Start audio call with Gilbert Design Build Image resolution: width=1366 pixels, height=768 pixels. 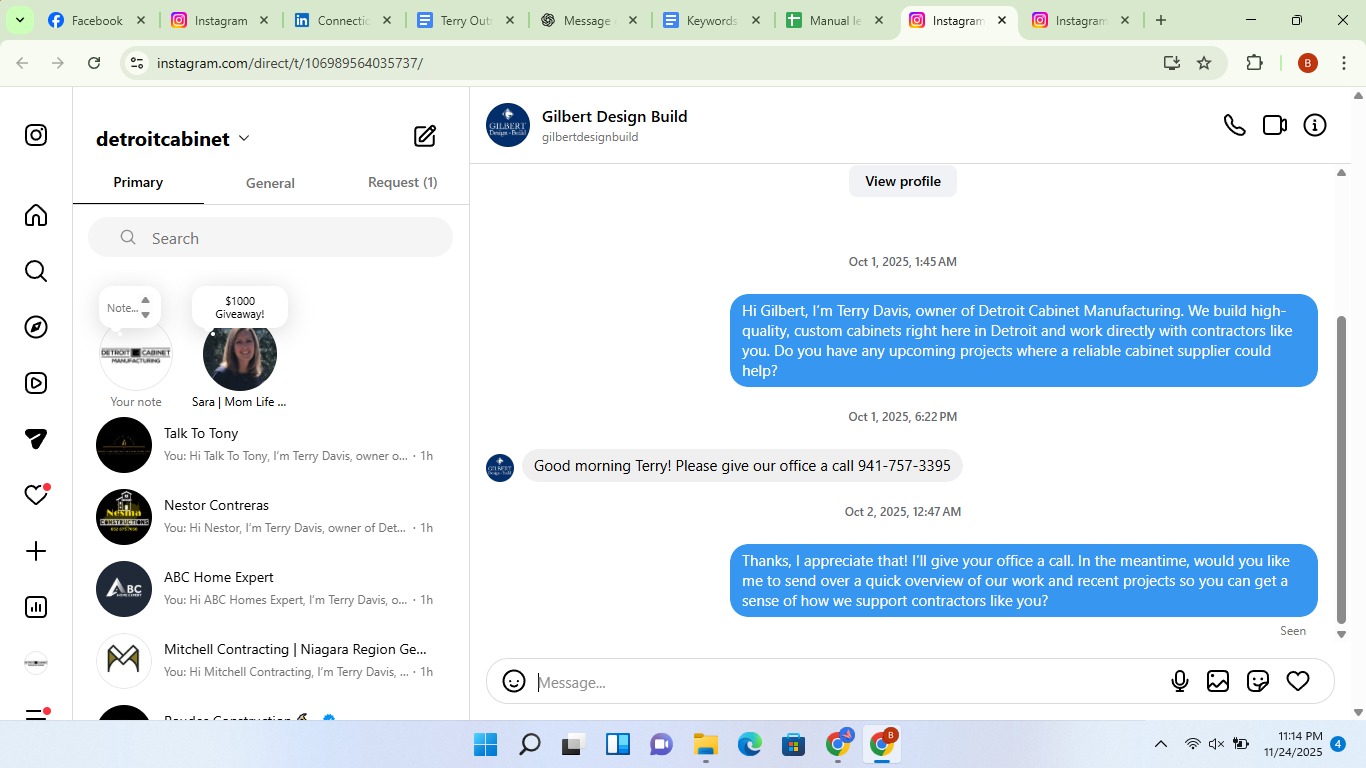(1235, 125)
